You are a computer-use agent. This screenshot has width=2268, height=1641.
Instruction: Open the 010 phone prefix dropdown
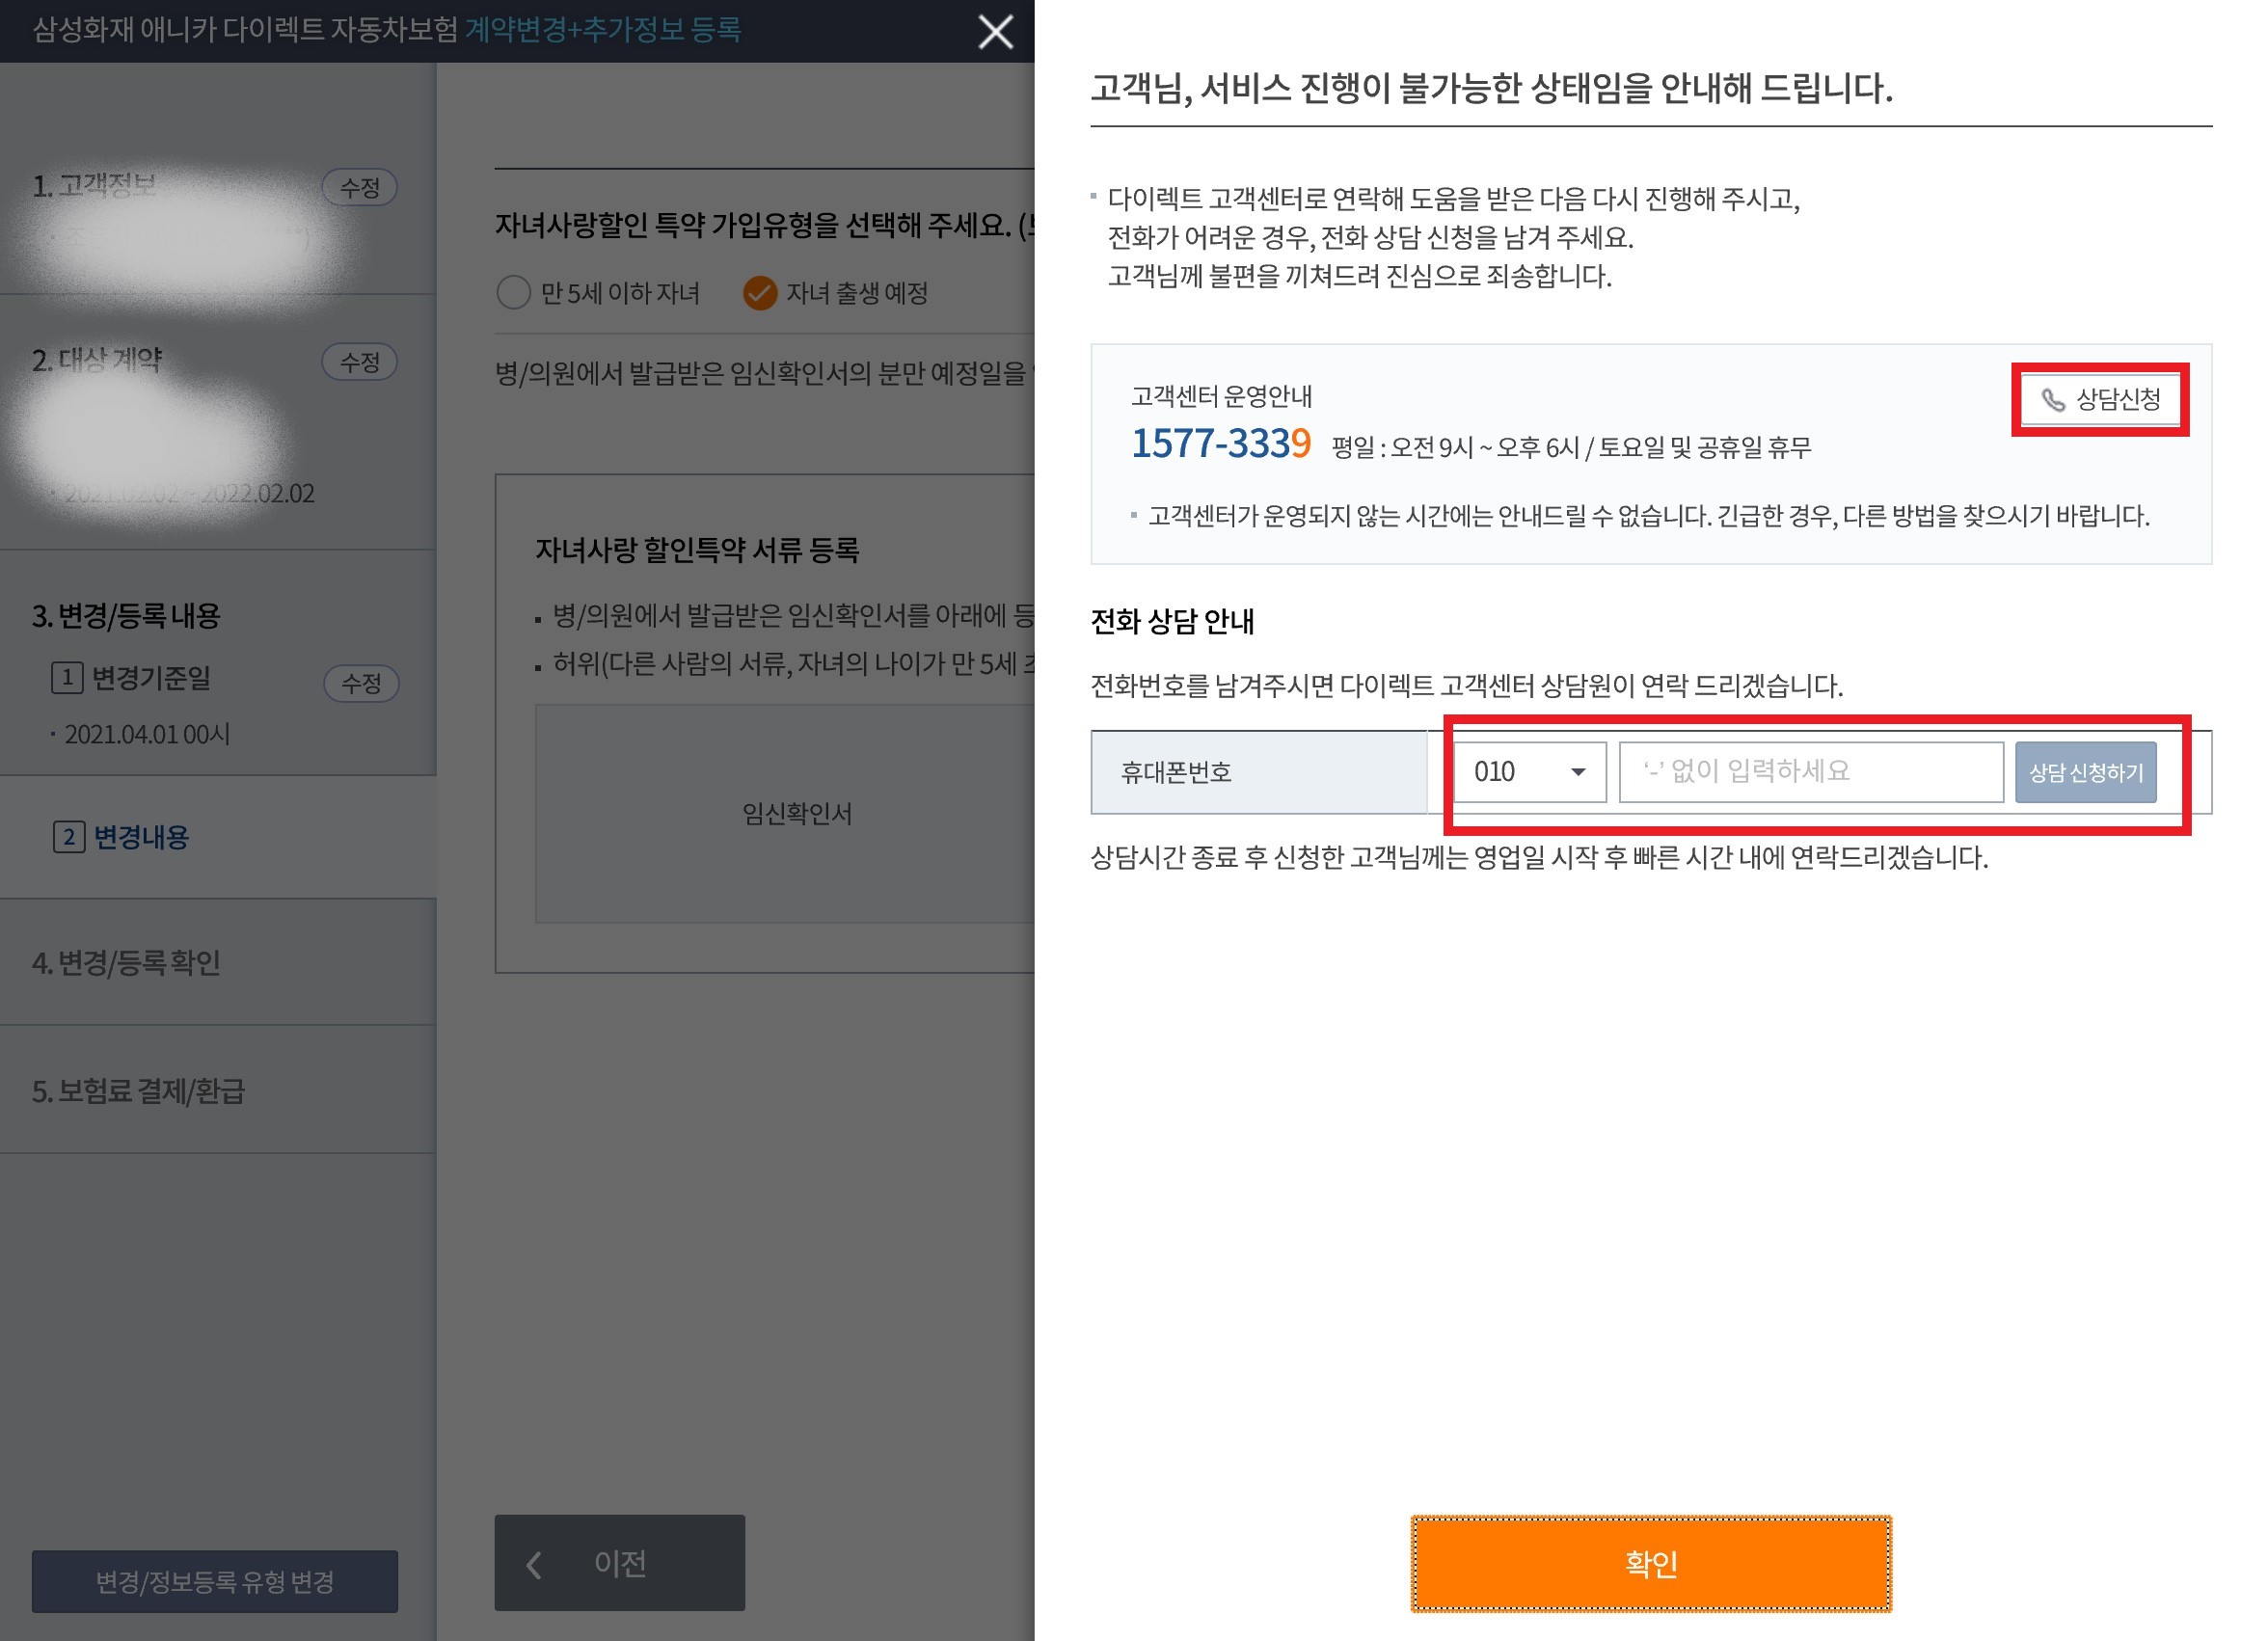click(x=1528, y=771)
